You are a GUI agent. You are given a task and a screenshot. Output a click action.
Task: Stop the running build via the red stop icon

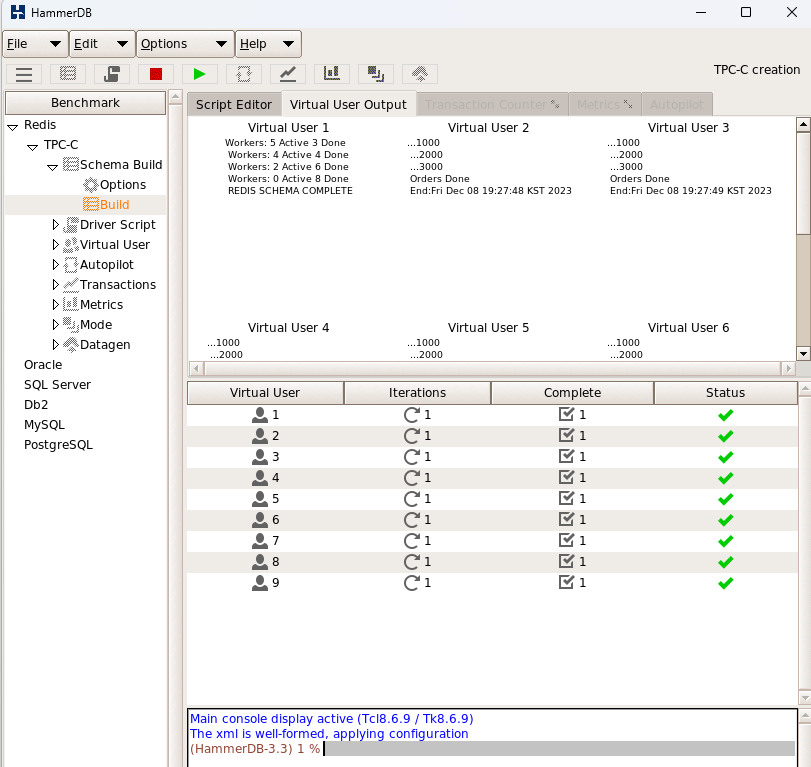point(155,73)
